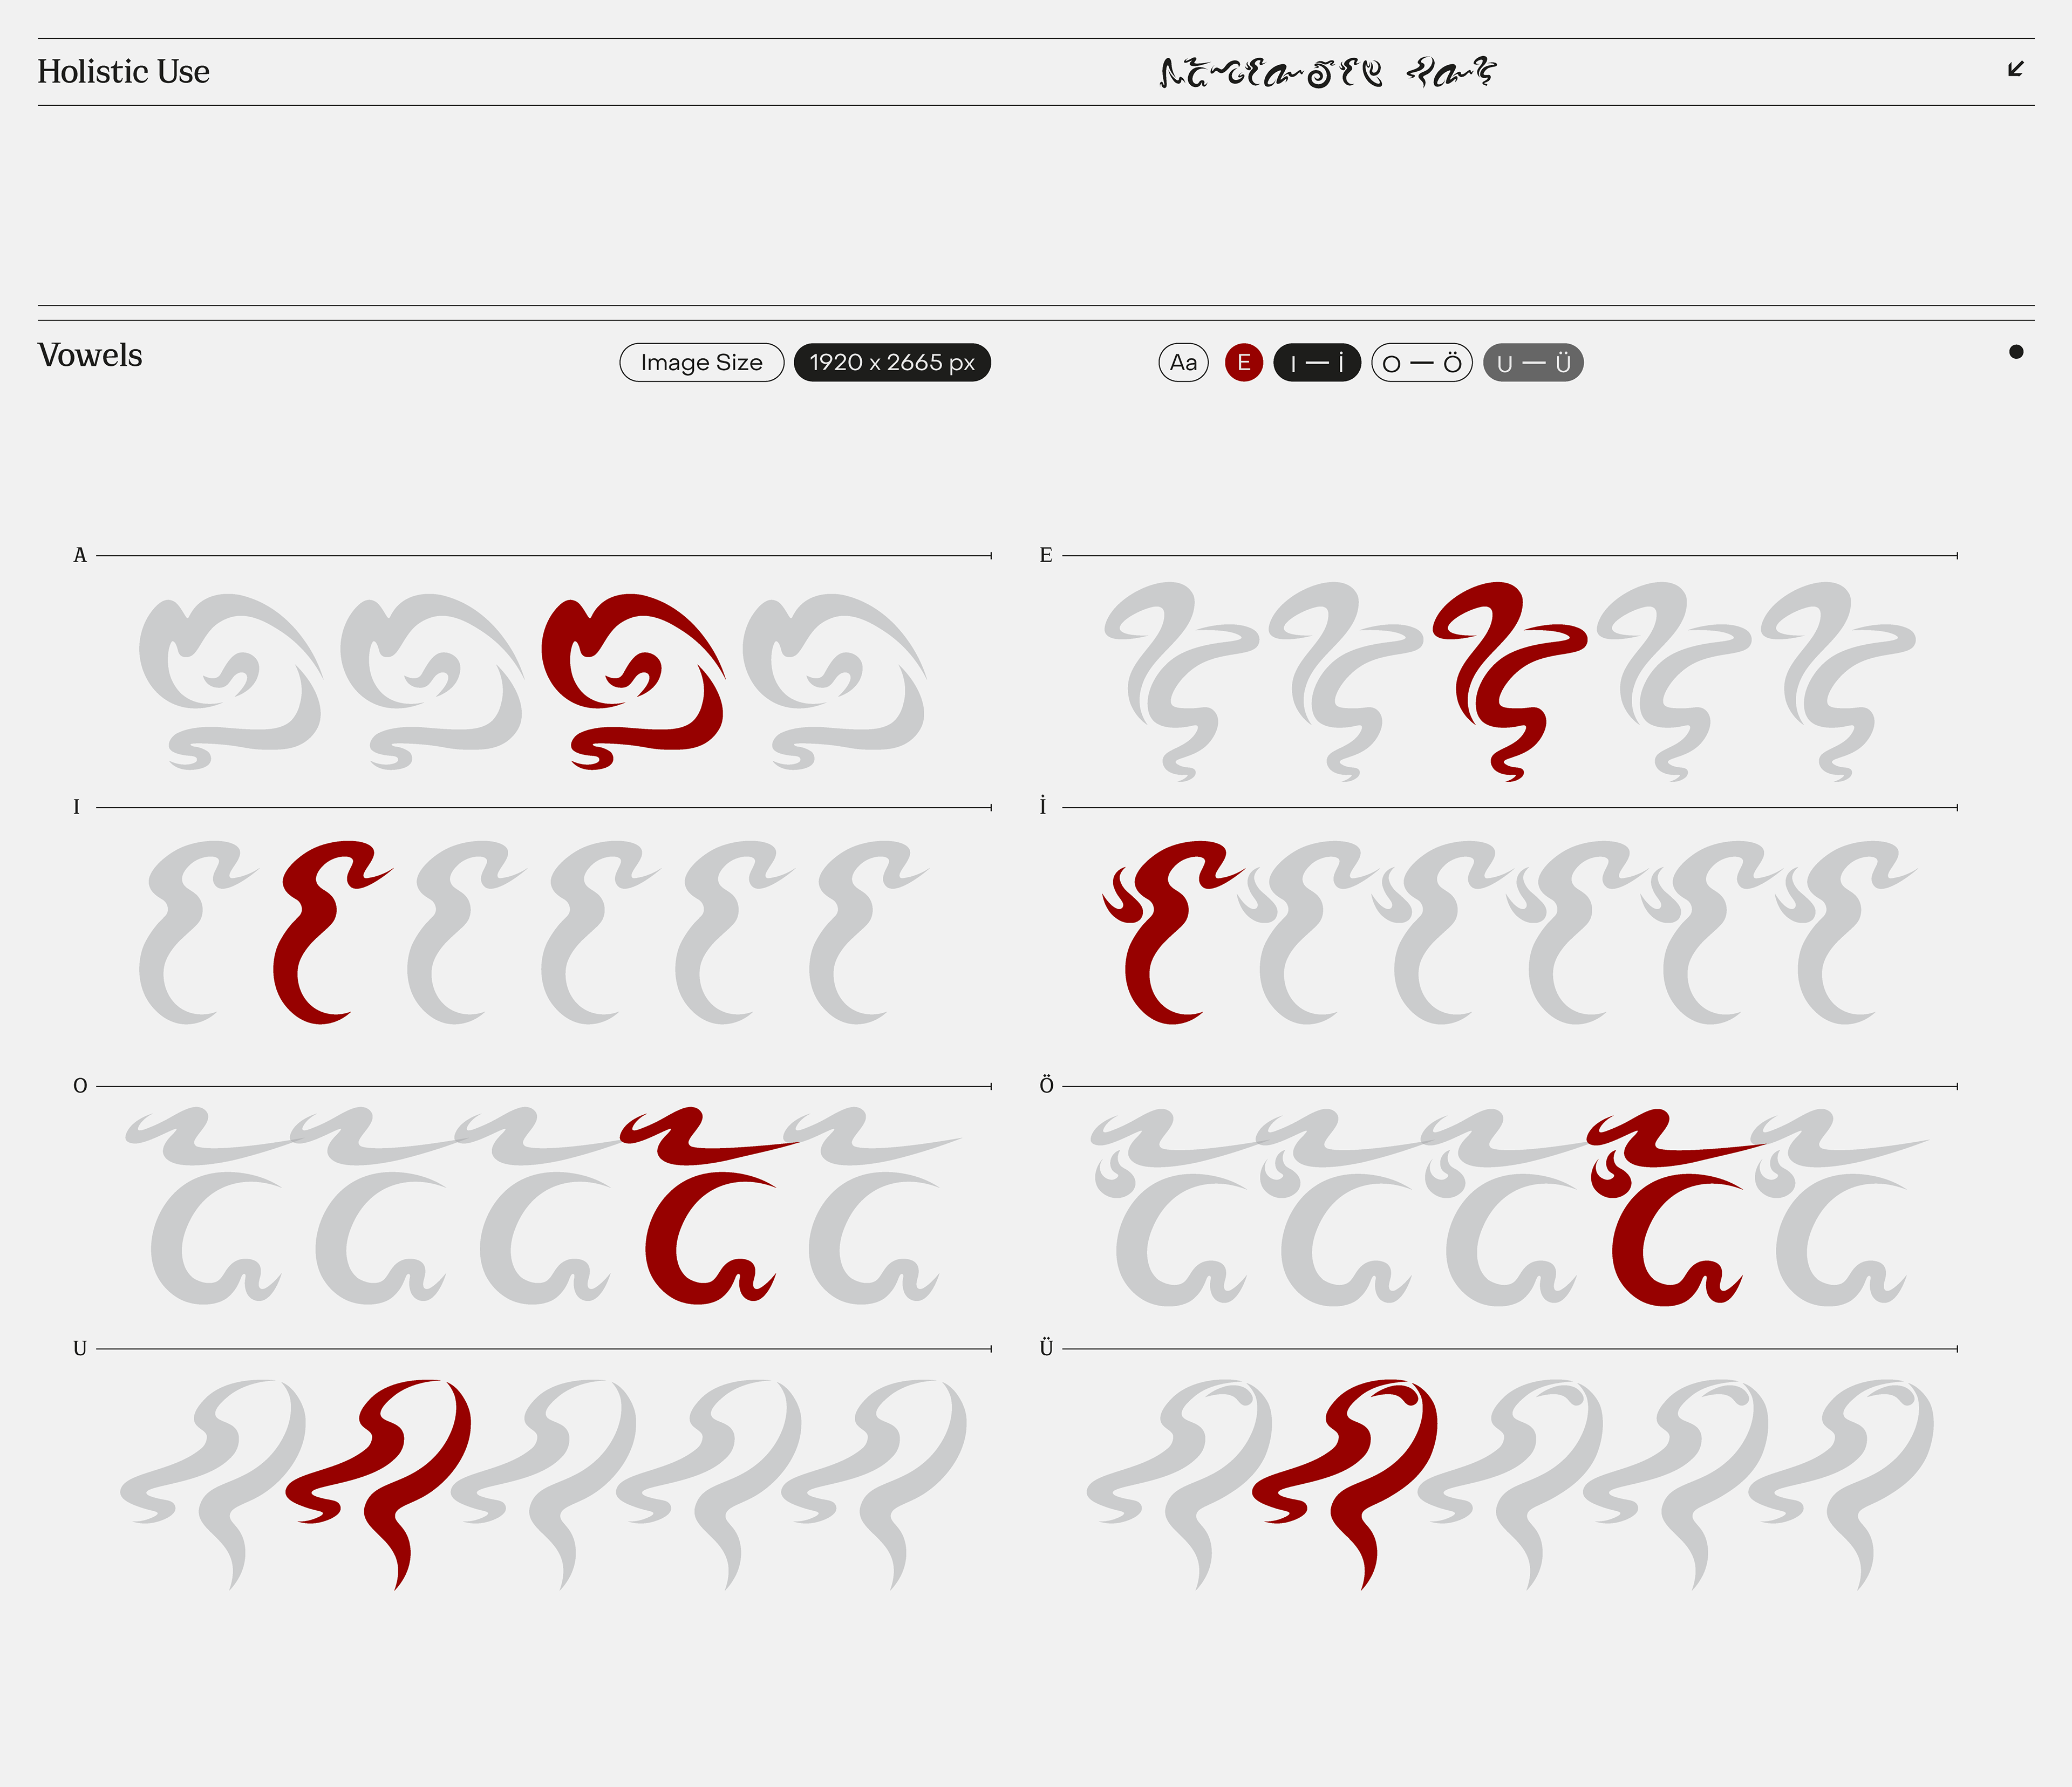Expand the Holistic Use section title
Viewport: 2072px width, 1787px height.
124,72
